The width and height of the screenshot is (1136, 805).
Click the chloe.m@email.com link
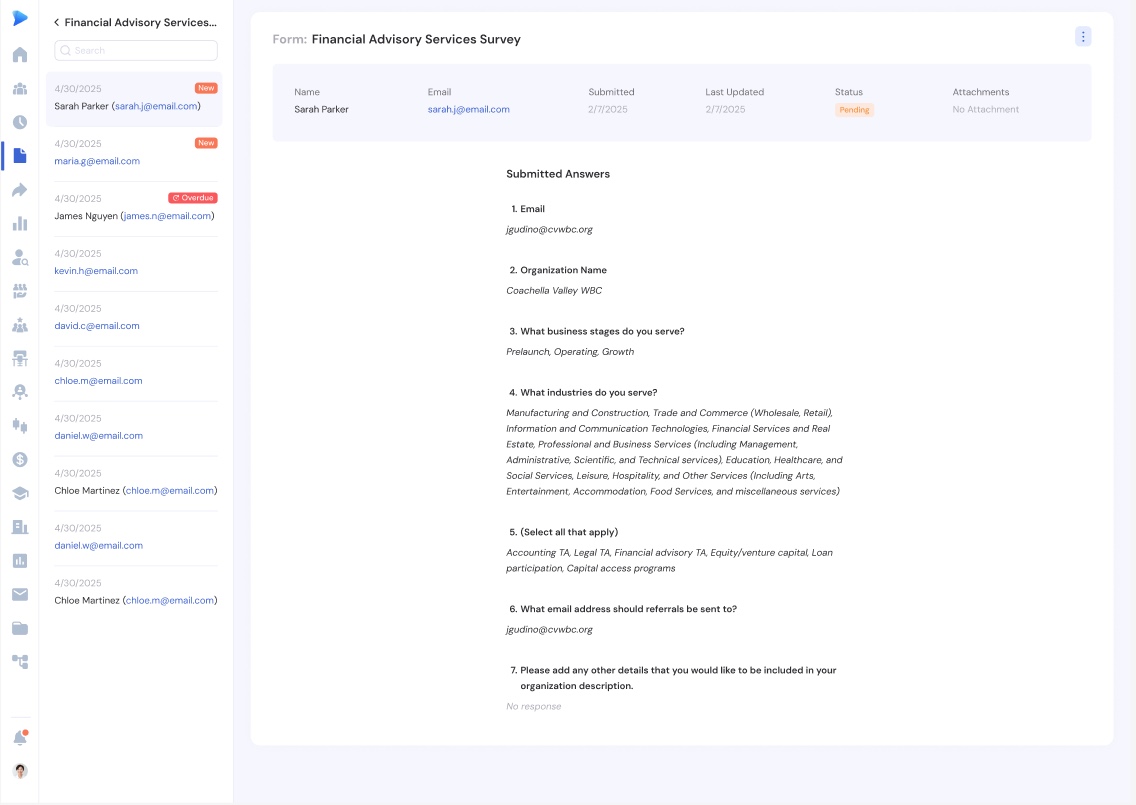pyautogui.click(x=97, y=380)
